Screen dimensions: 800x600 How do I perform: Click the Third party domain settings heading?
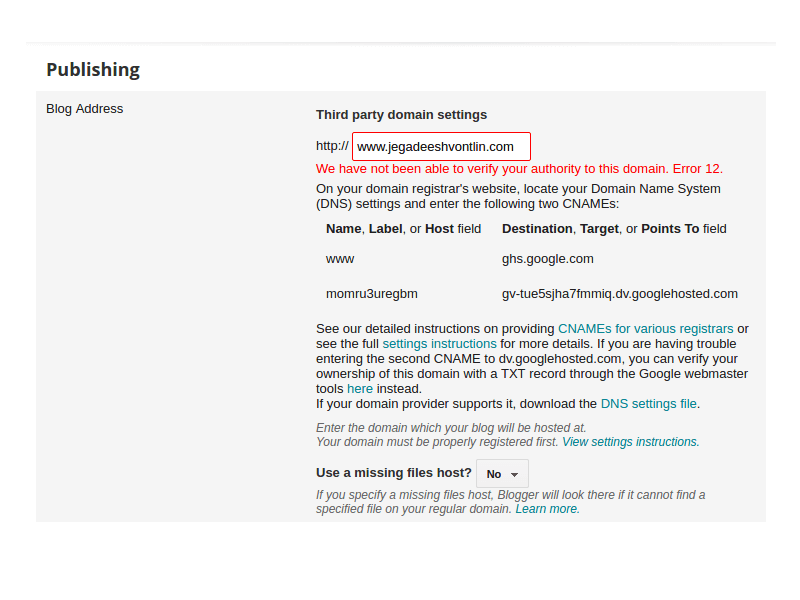pyautogui.click(x=401, y=115)
